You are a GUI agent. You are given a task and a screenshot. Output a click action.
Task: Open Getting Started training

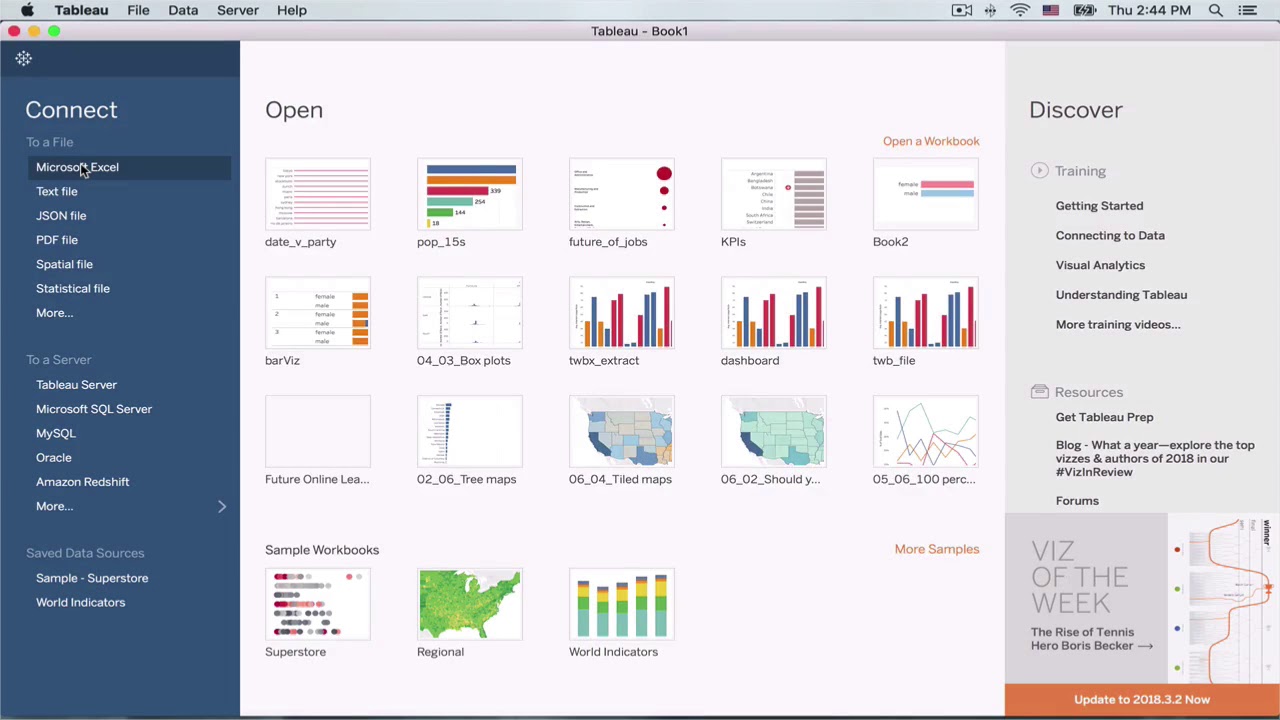pyautogui.click(x=1099, y=206)
